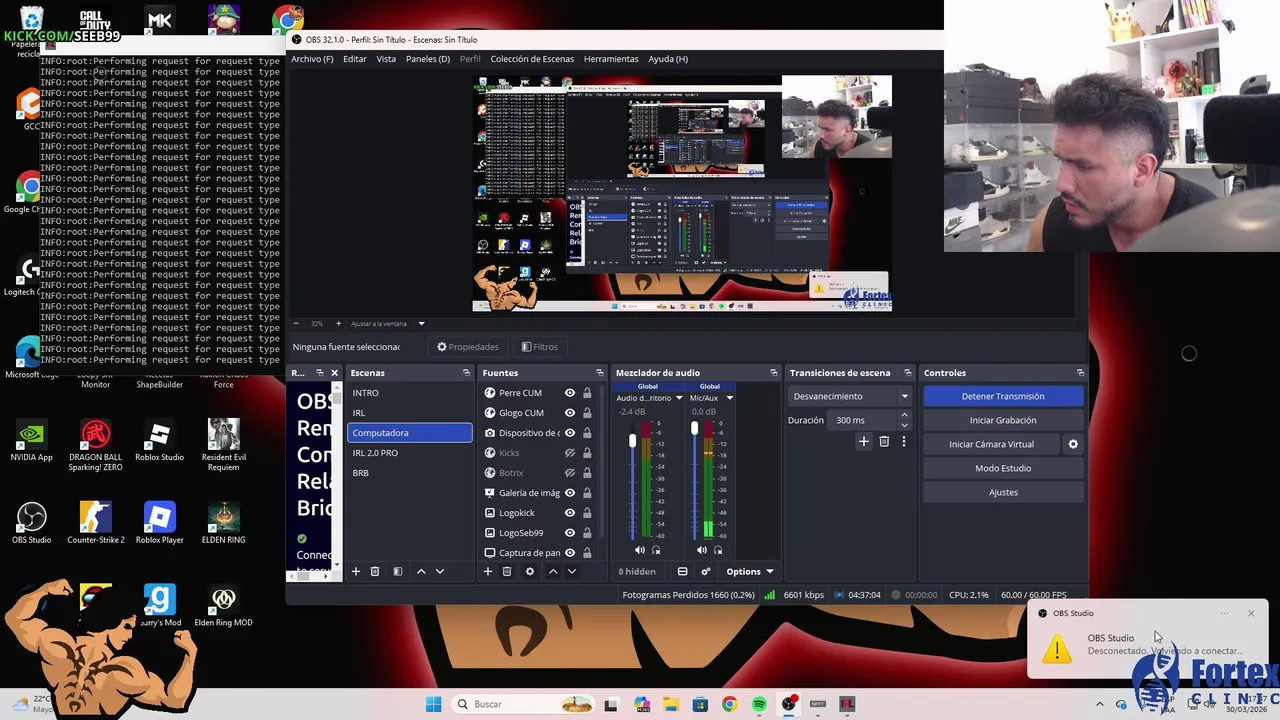Open Audio de escritorio channel dropdown
Viewport: 1280px width, 720px height.
click(679, 398)
